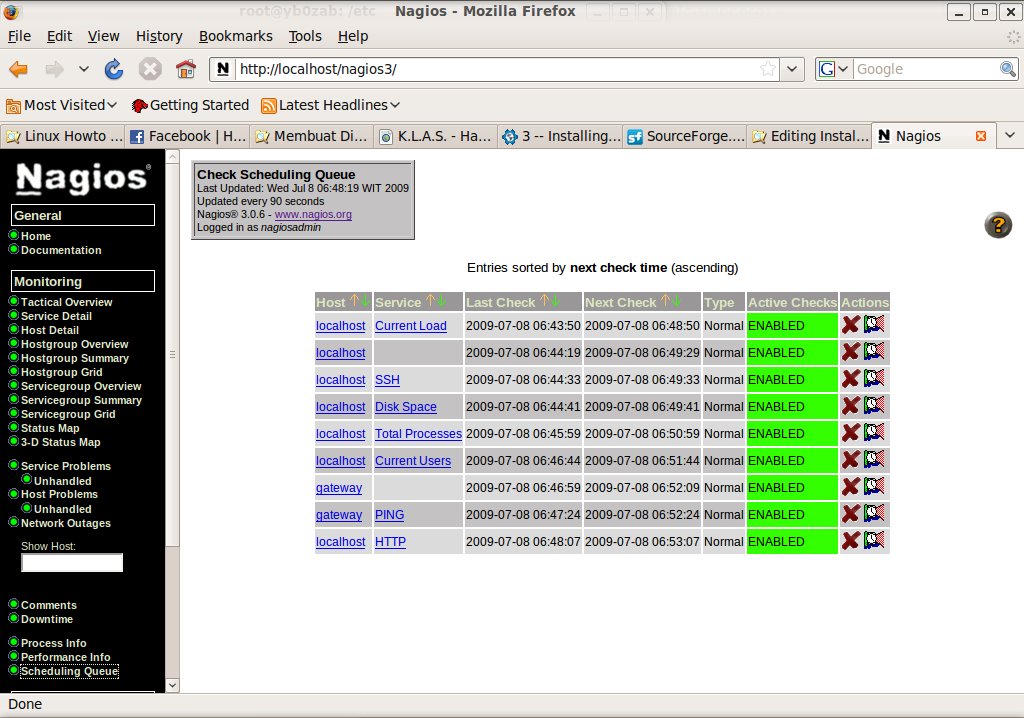This screenshot has width=1024, height=718.
Task: Open the Disk Space service link
Action: [x=405, y=407]
